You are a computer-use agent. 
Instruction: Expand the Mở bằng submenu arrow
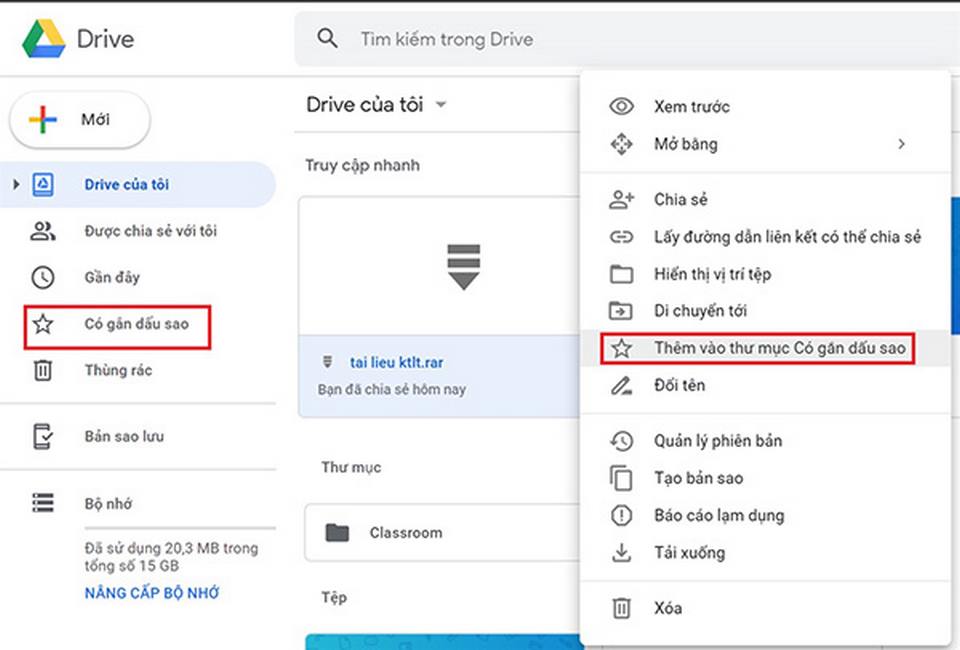901,144
